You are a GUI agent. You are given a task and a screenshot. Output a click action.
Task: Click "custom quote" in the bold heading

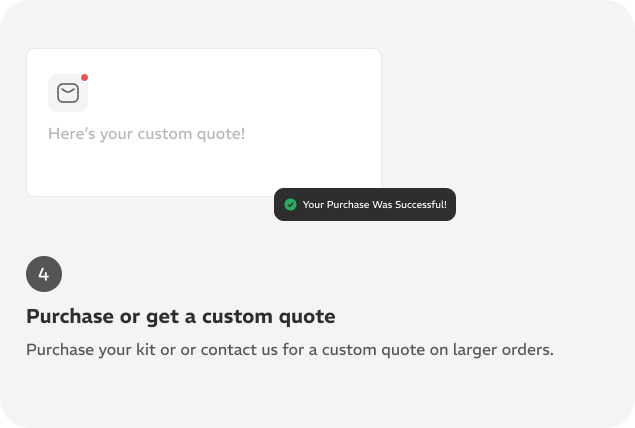point(268,317)
